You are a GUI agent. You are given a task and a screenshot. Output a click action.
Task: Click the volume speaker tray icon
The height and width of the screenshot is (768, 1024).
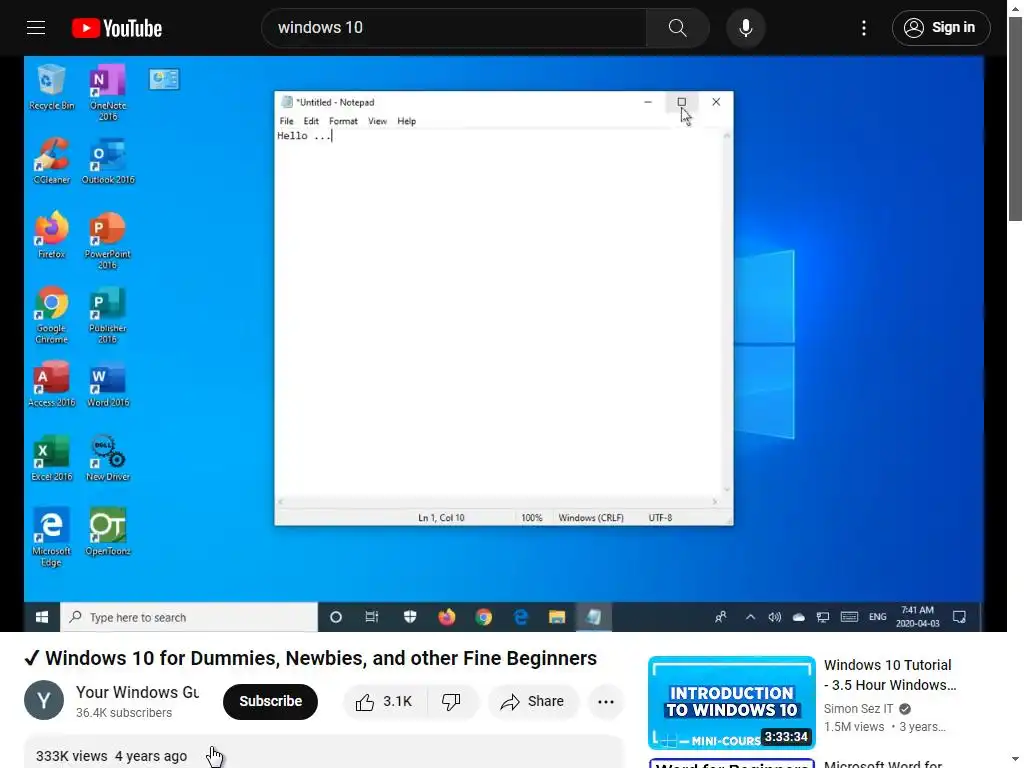775,617
